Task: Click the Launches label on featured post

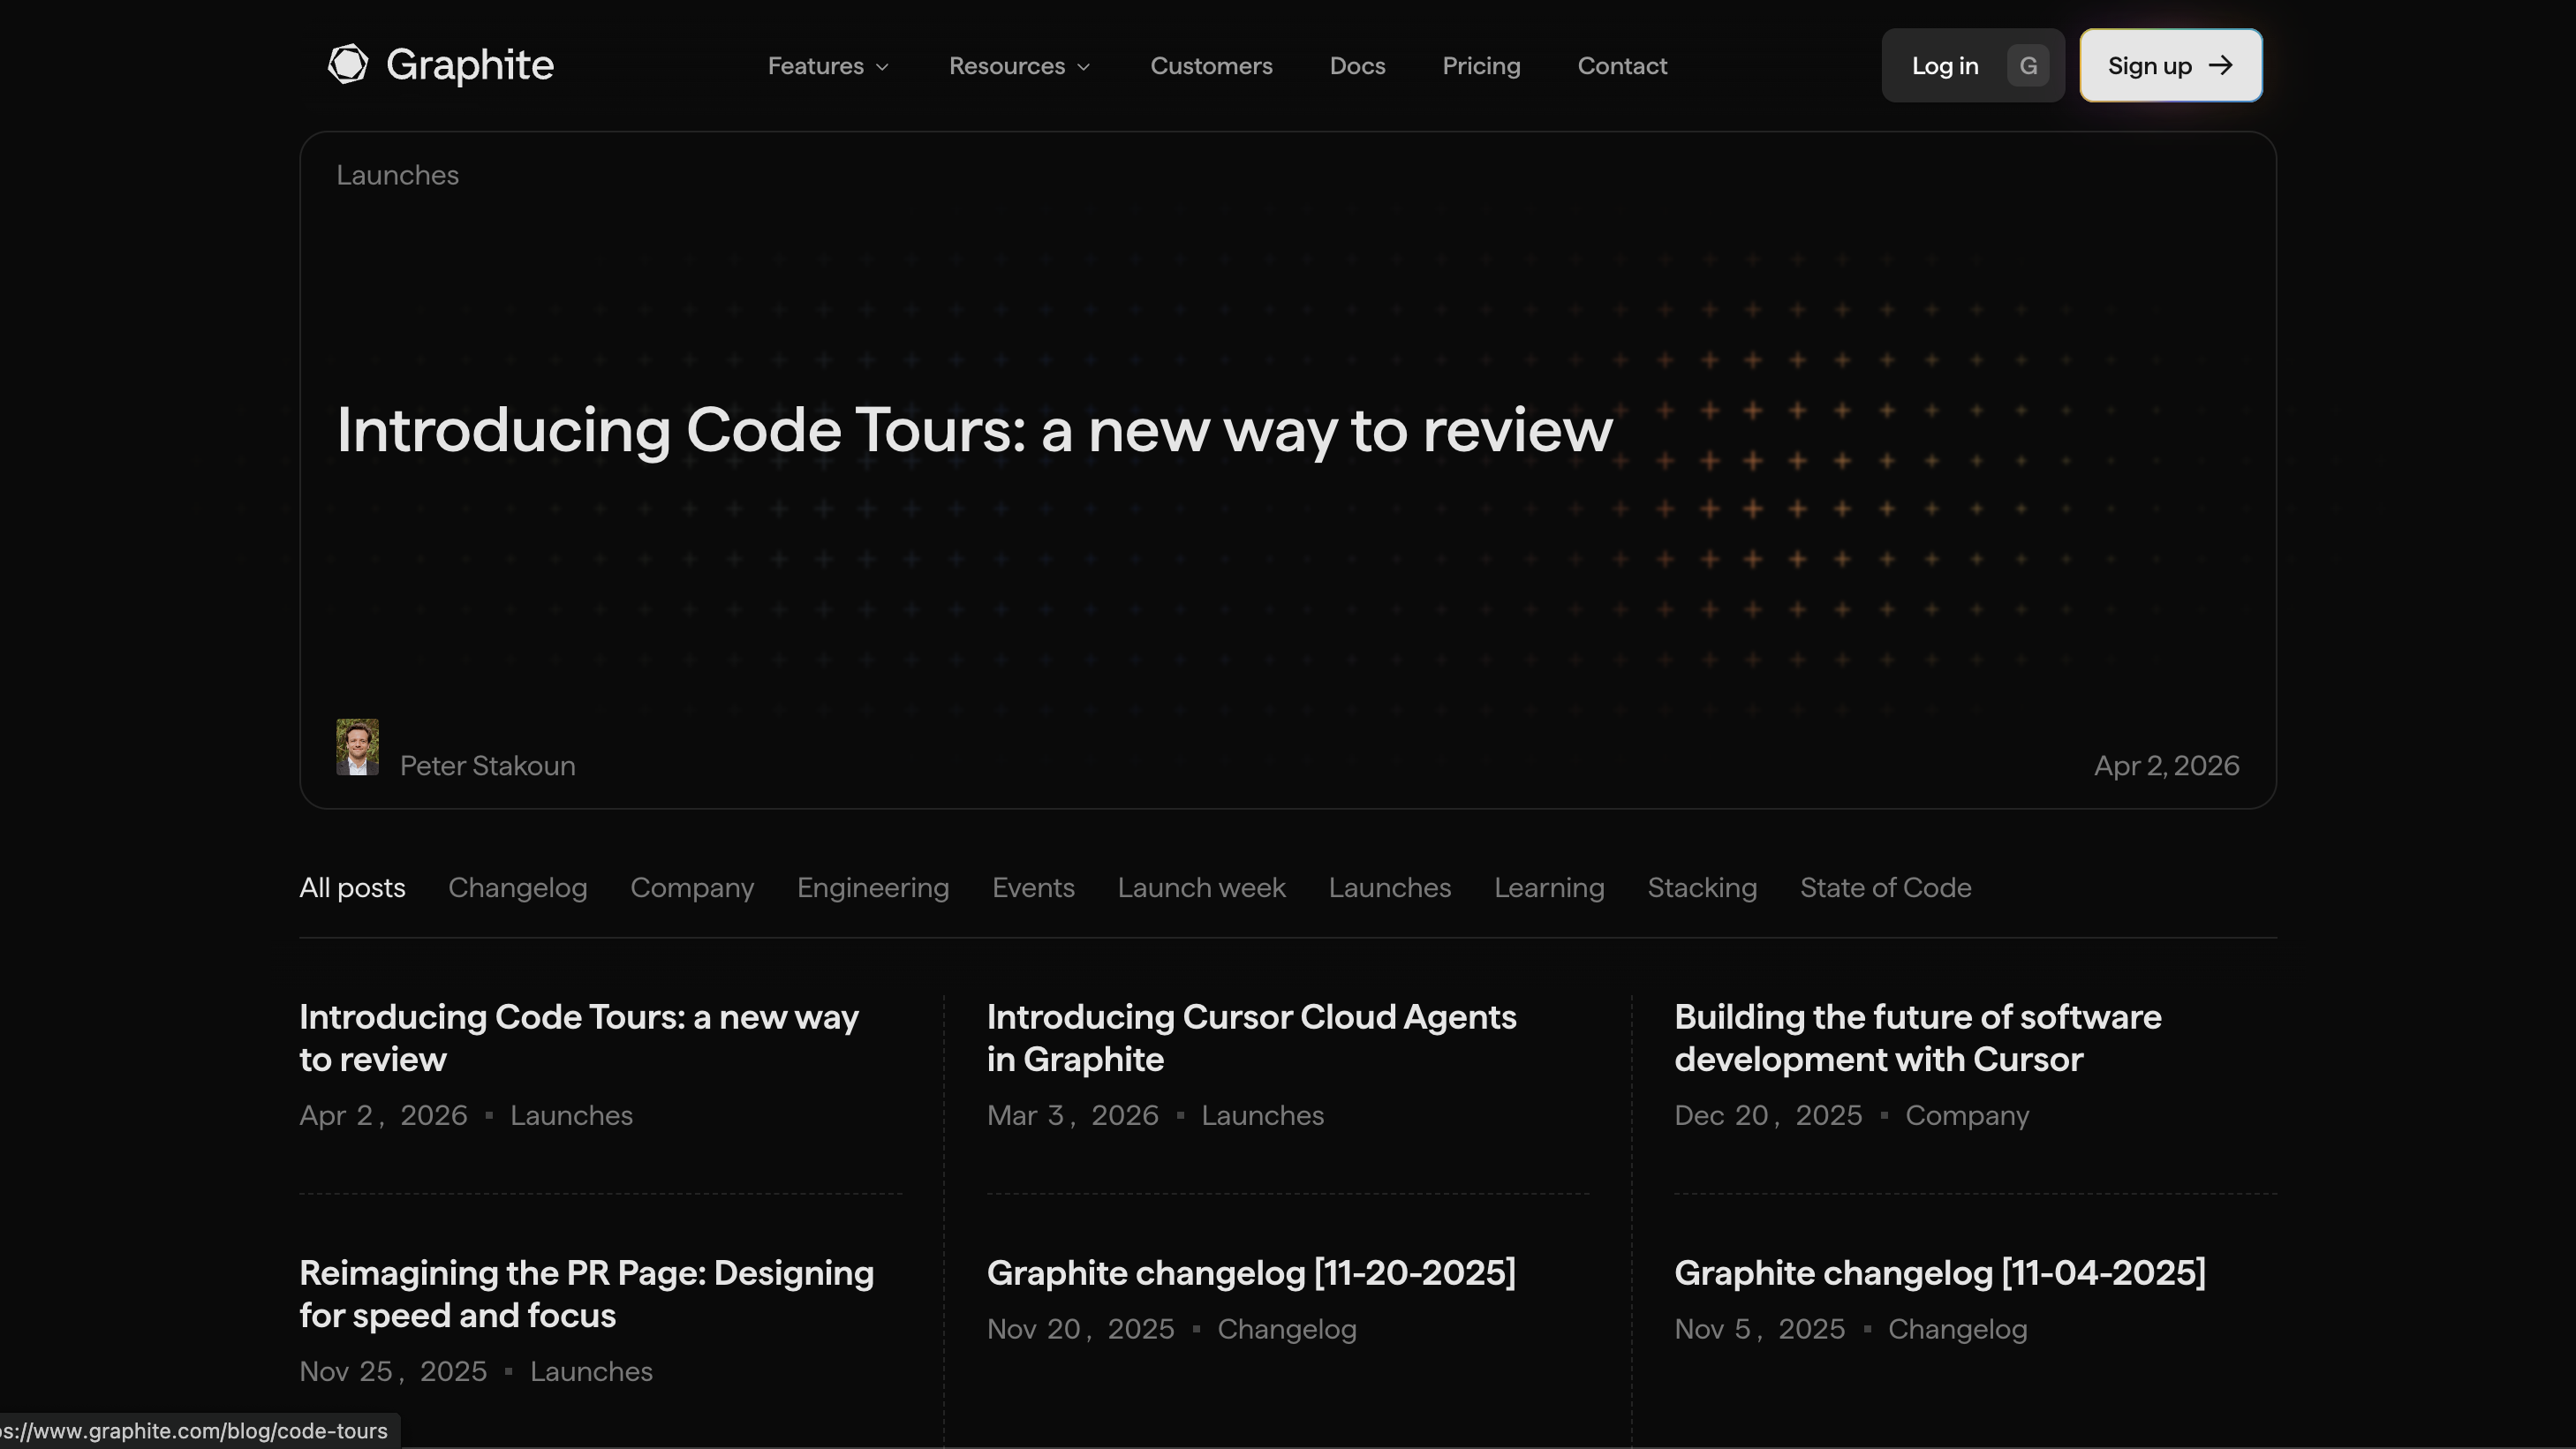Action: point(397,175)
